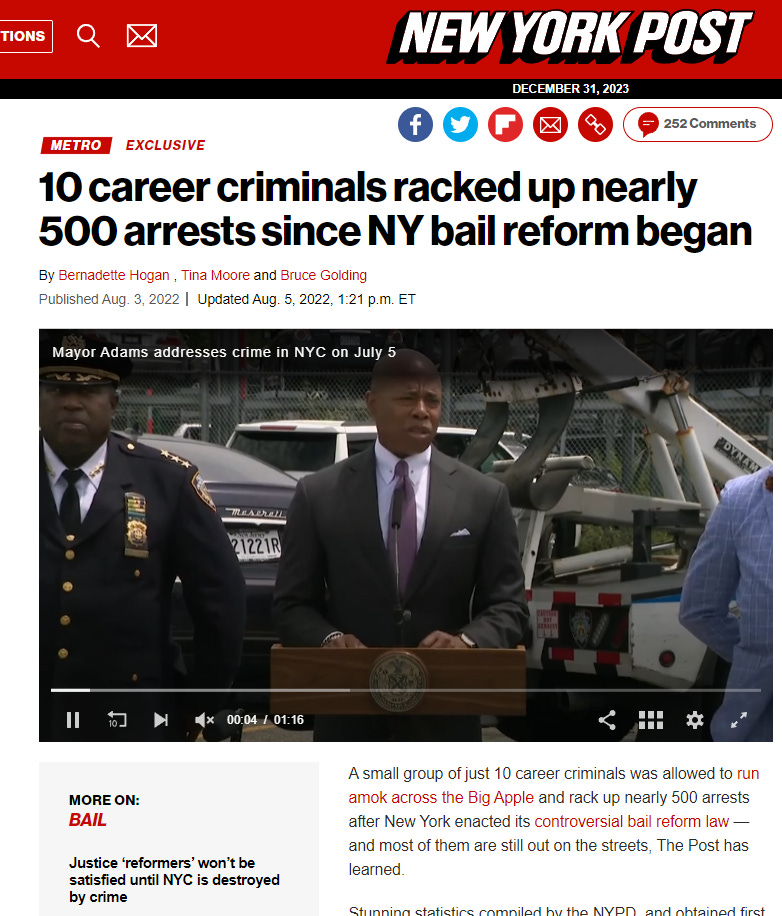
Task: Open the search magnifier icon
Action: [x=88, y=36]
